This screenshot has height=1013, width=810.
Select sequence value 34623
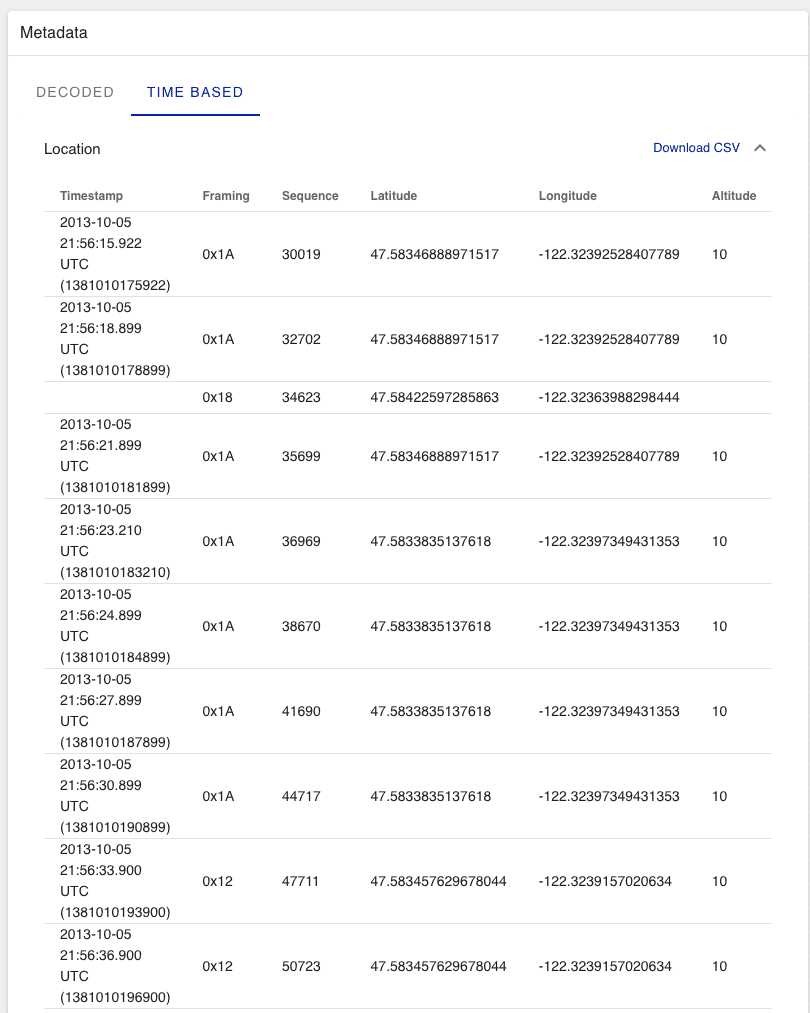click(301, 397)
